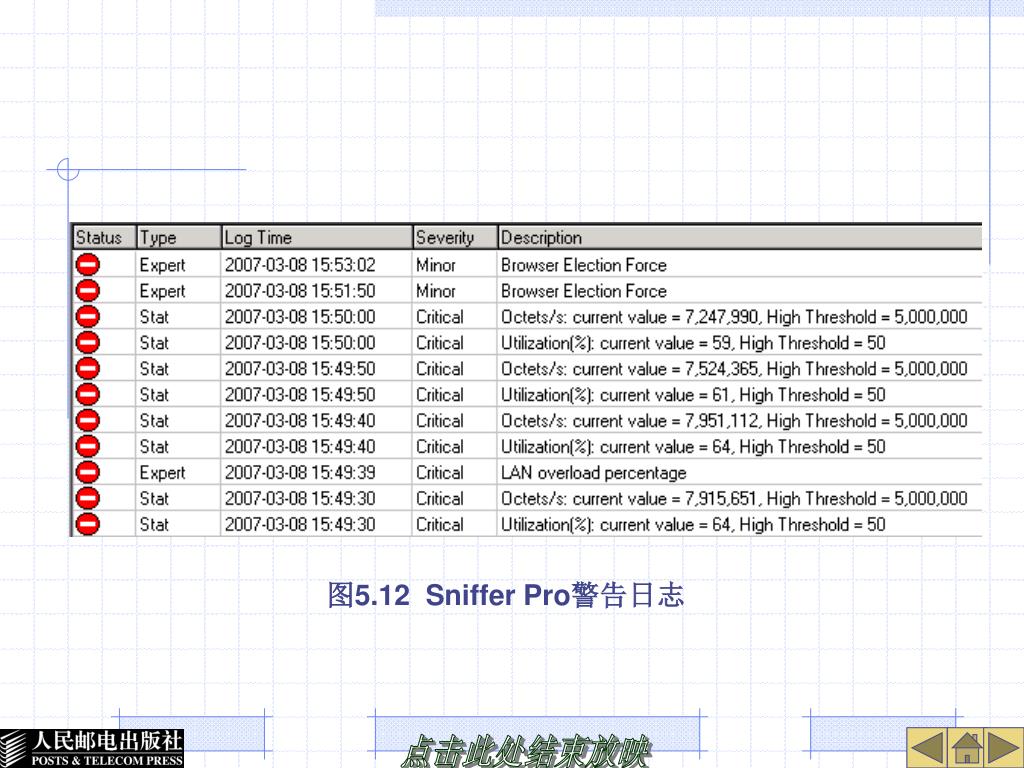Click the end slideshow link text
This screenshot has height=768, width=1024.
[x=526, y=751]
